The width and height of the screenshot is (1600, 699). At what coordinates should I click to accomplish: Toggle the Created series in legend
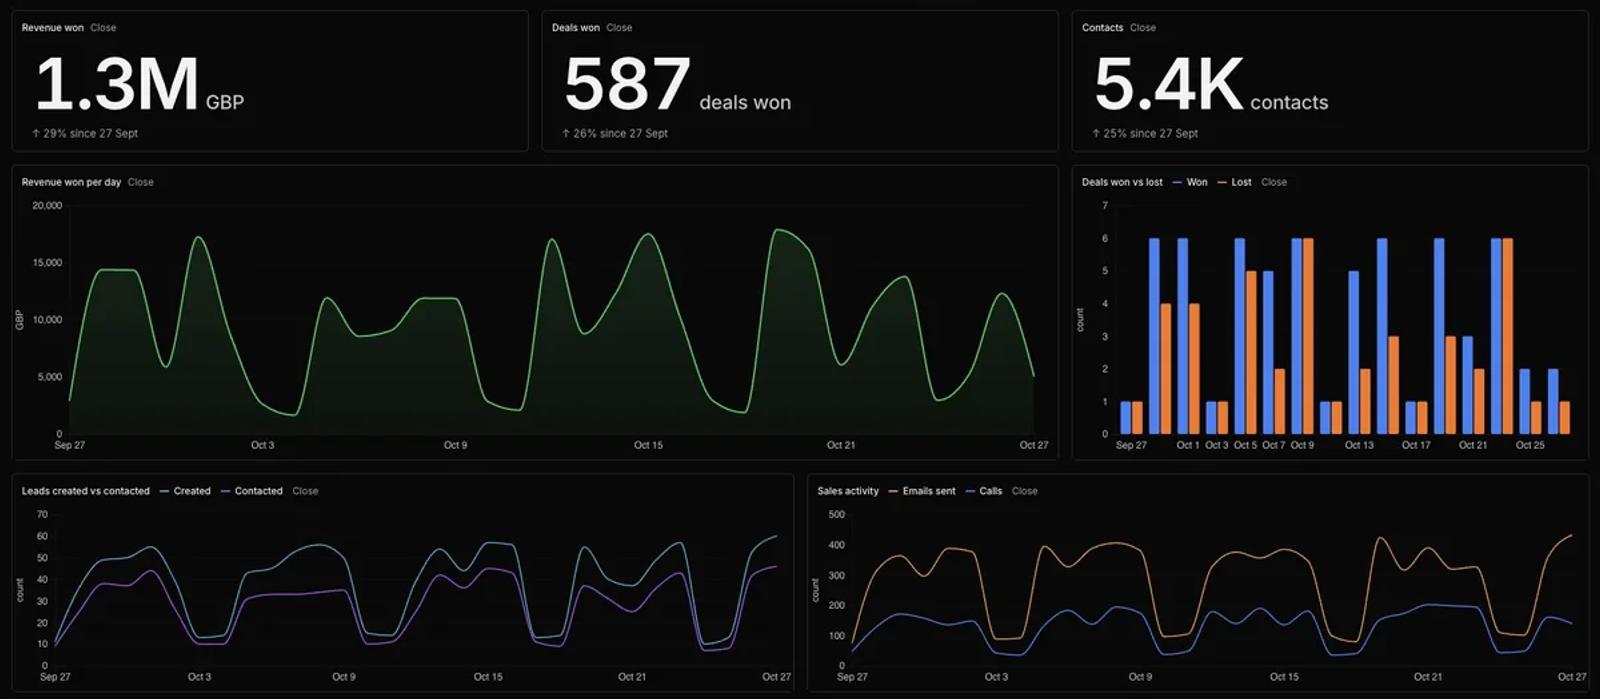185,491
